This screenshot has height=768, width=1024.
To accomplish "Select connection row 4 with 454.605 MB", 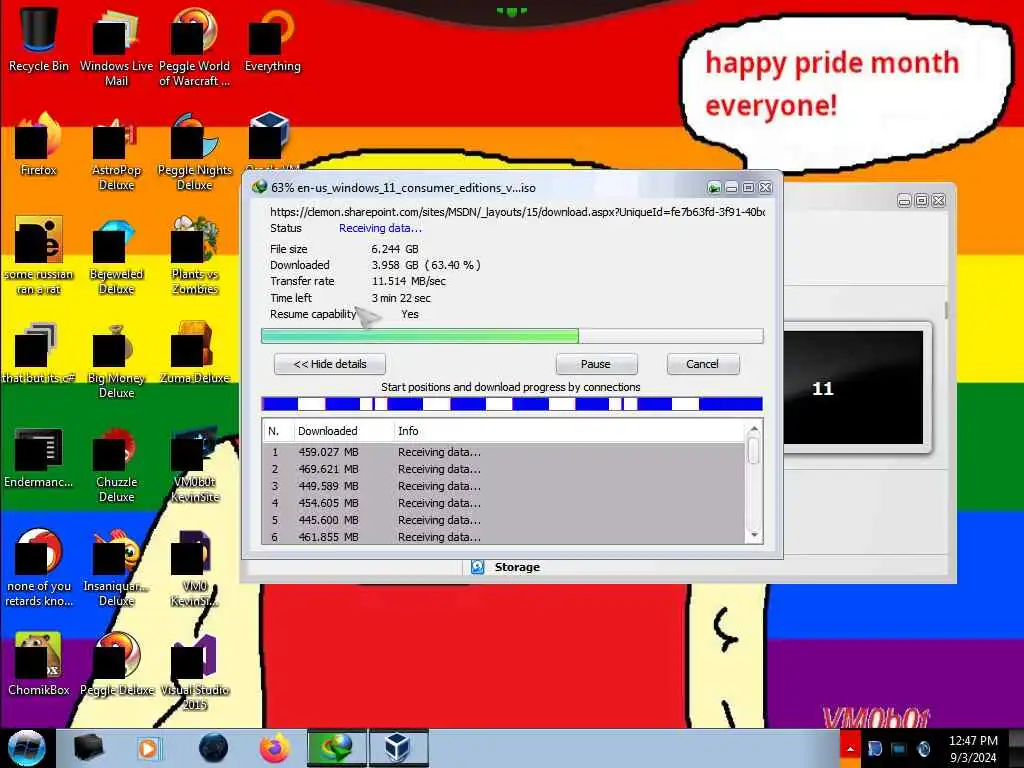I will pyautogui.click(x=504, y=503).
